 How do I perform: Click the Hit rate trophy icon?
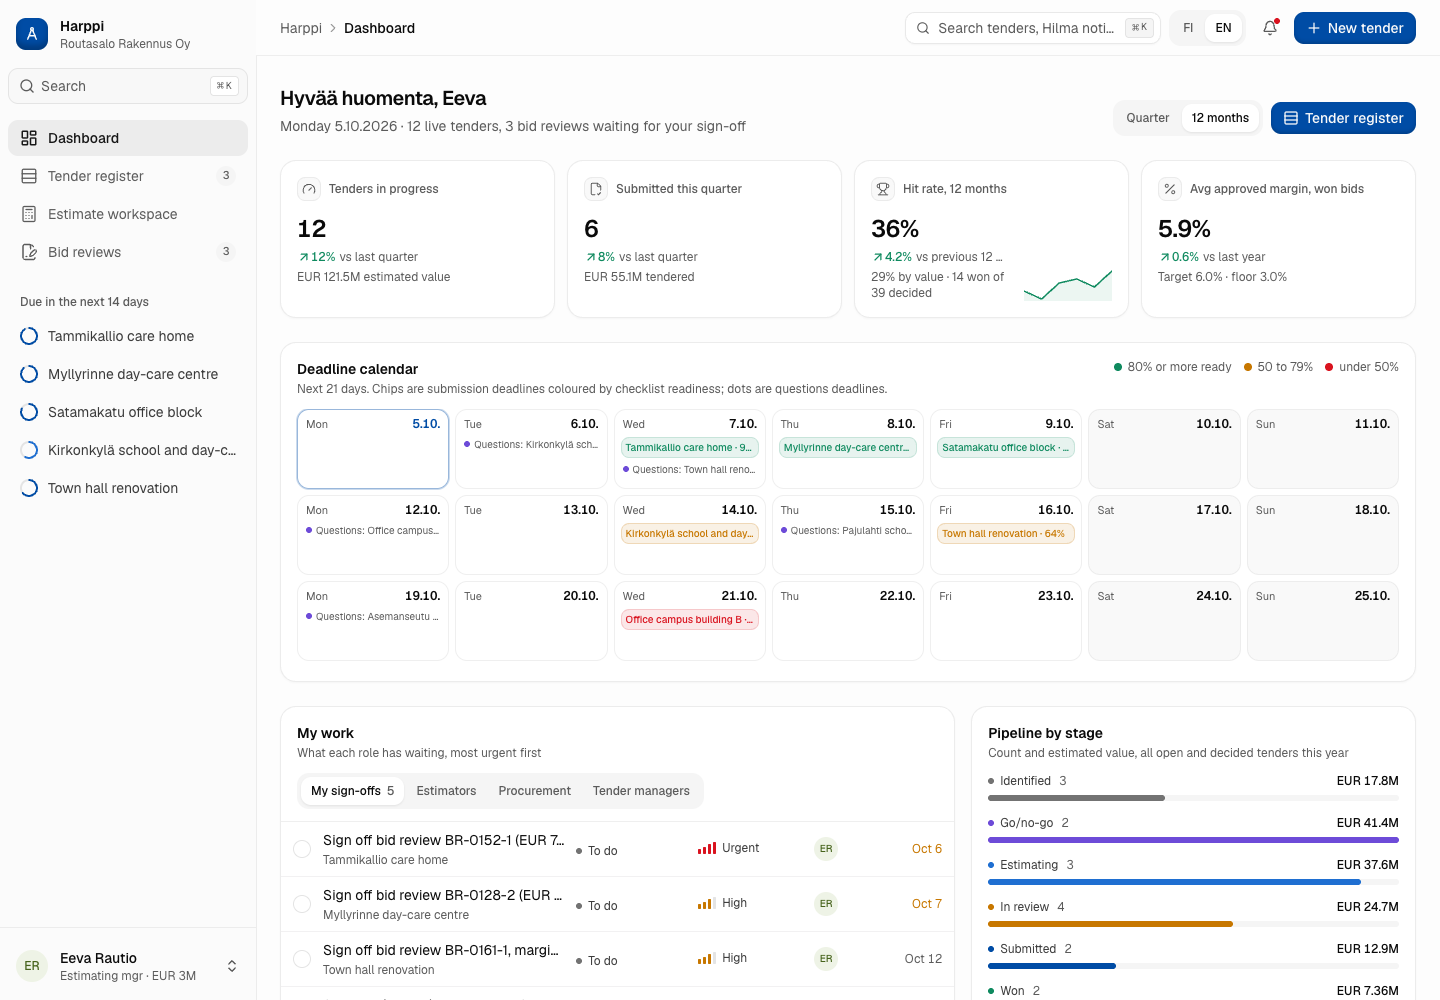pos(883,189)
